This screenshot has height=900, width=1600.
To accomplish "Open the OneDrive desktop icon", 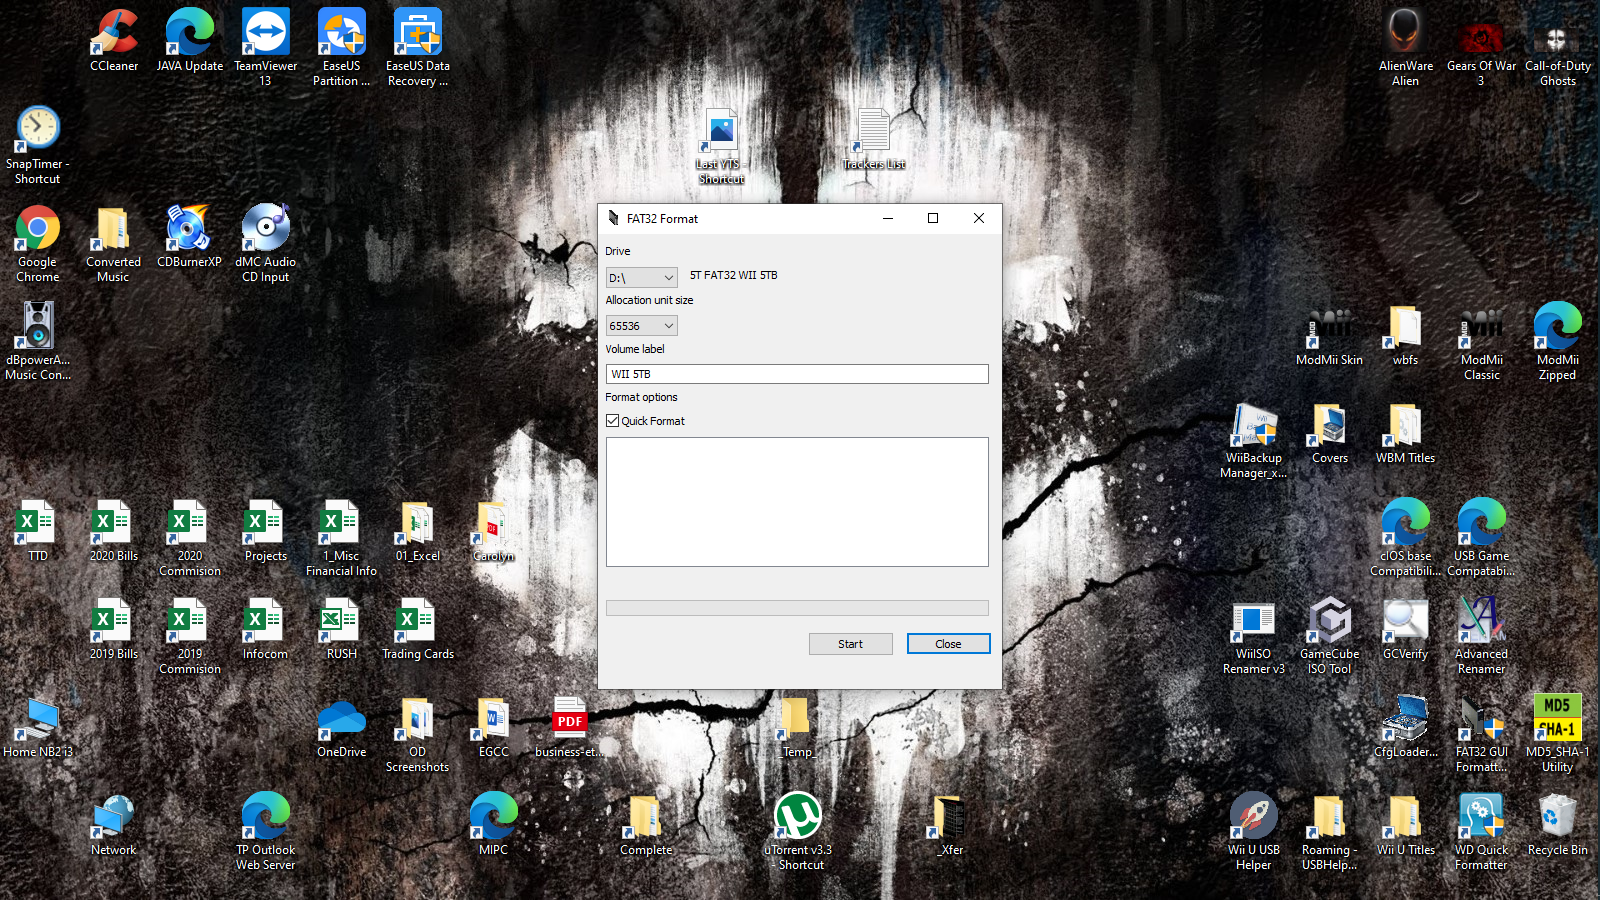I will (342, 718).
